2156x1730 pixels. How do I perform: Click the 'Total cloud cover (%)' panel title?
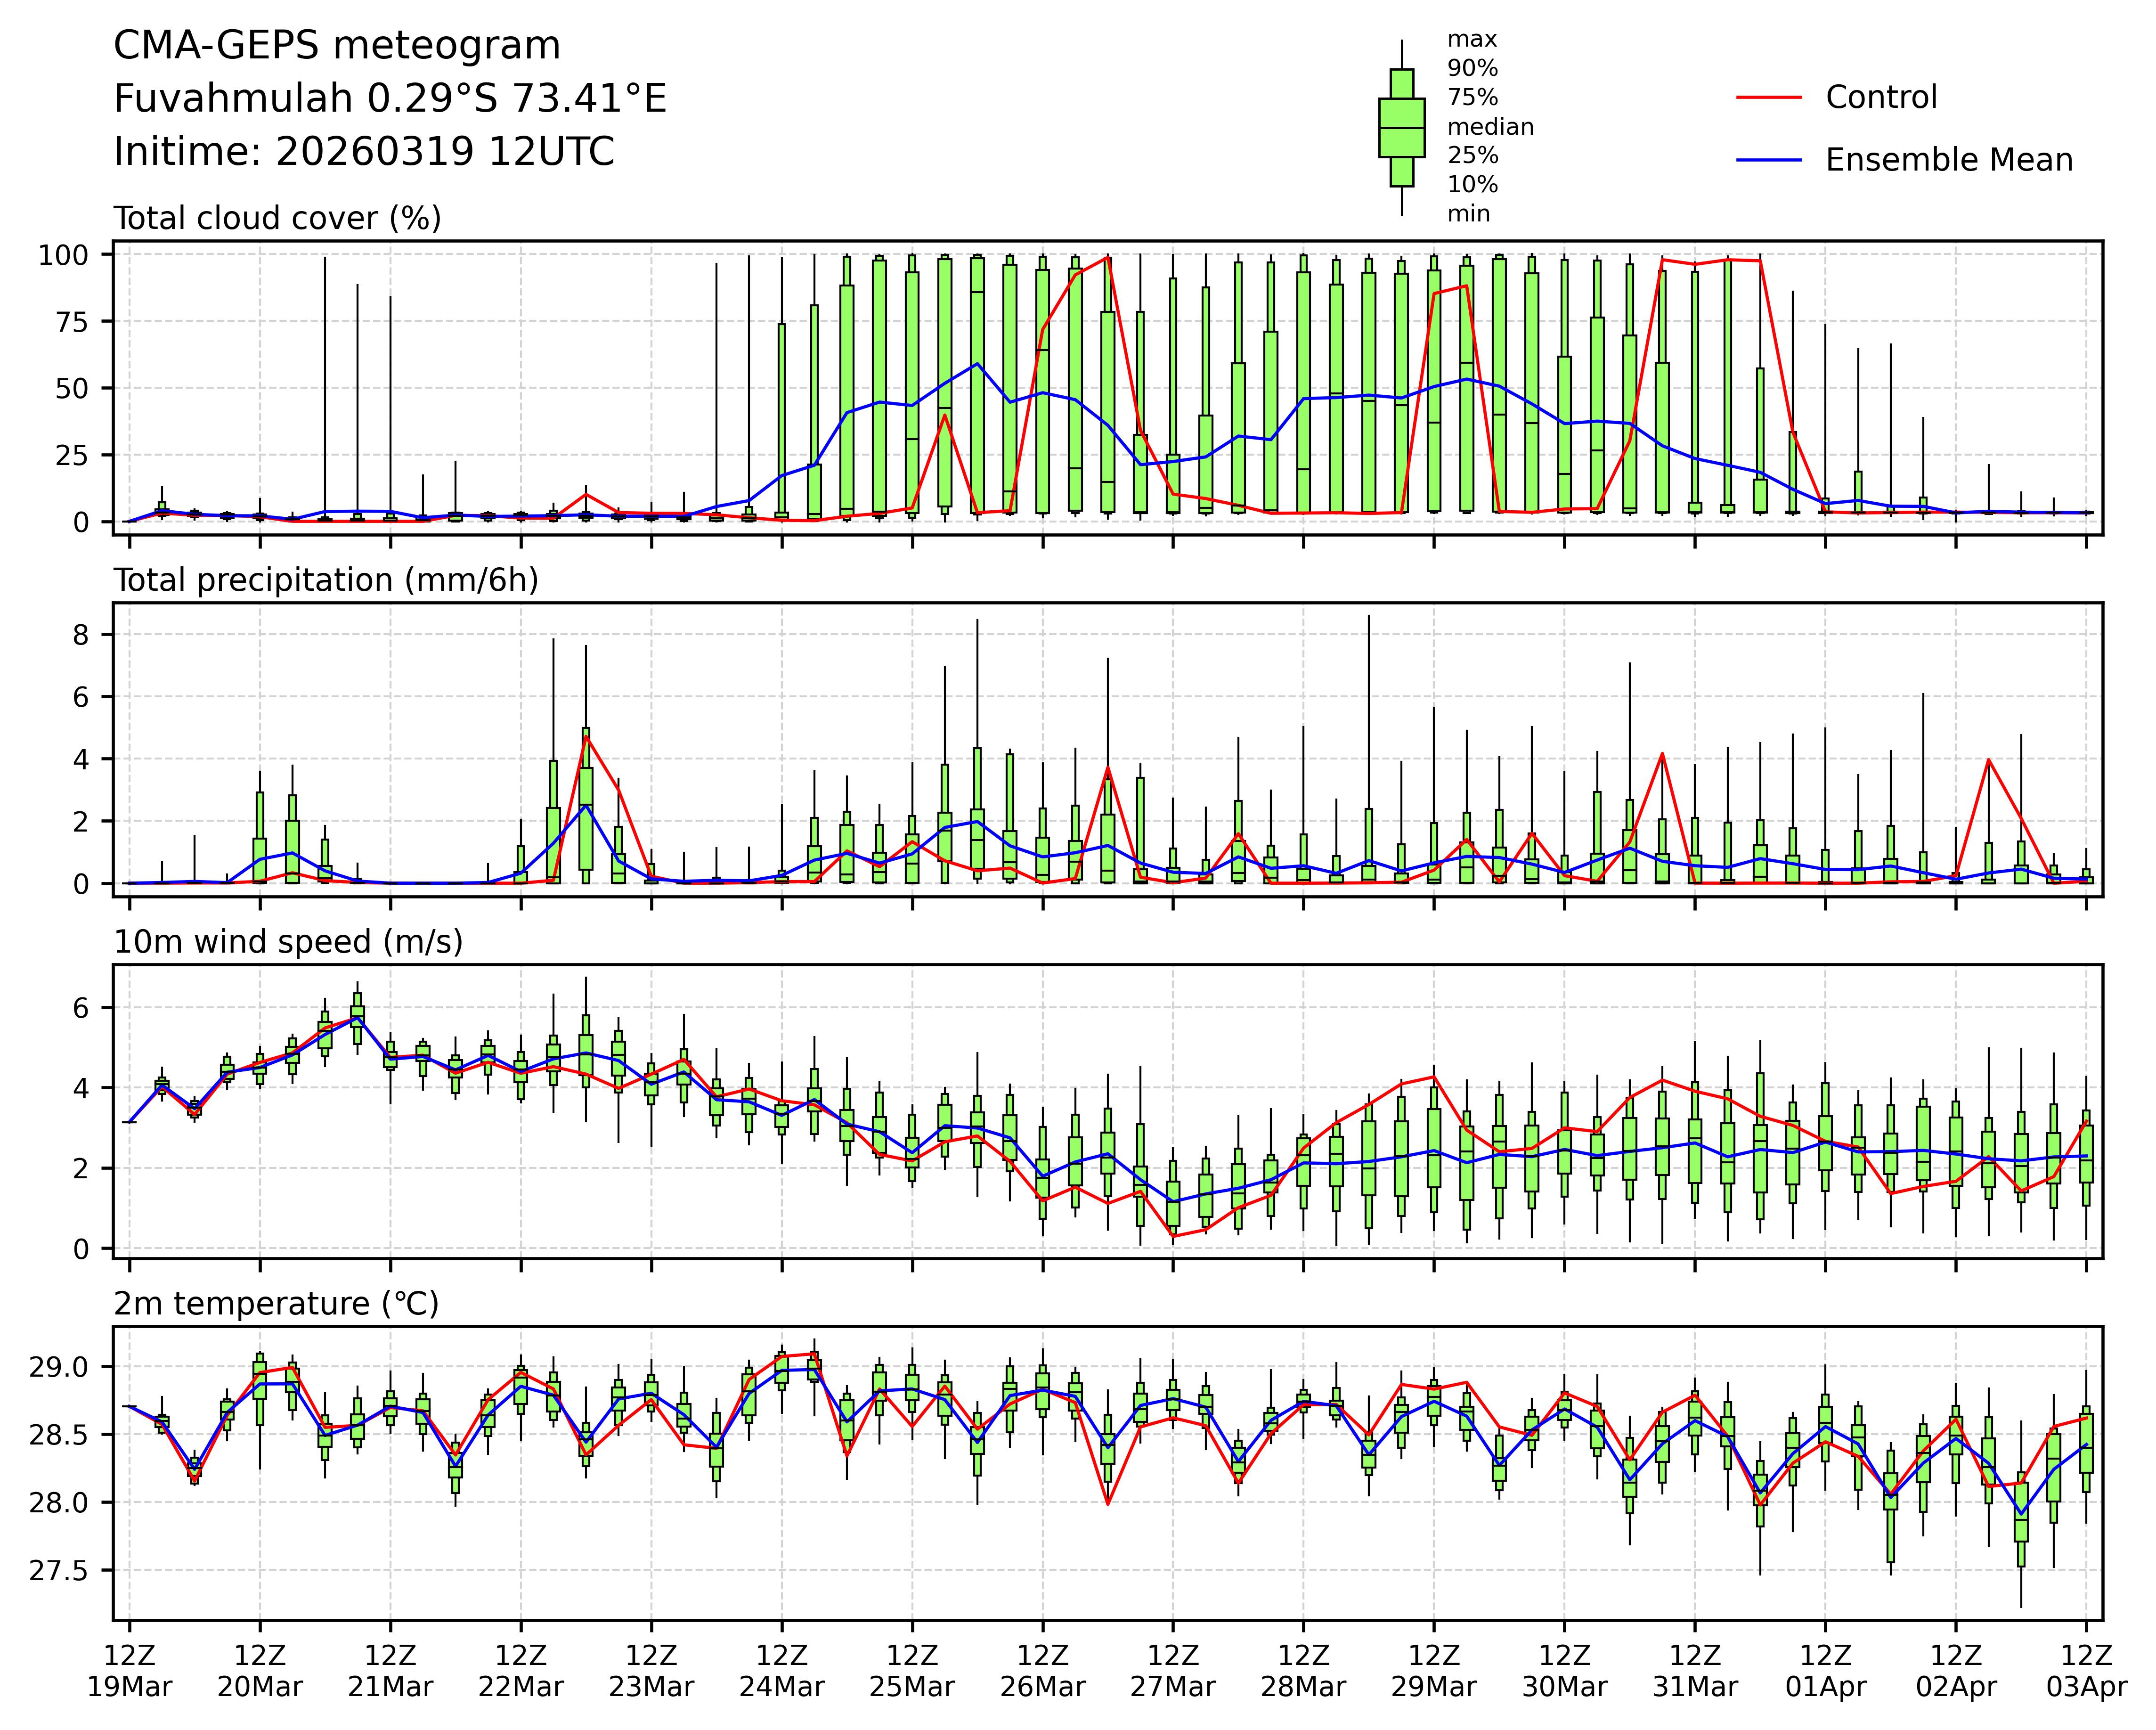coord(277,218)
